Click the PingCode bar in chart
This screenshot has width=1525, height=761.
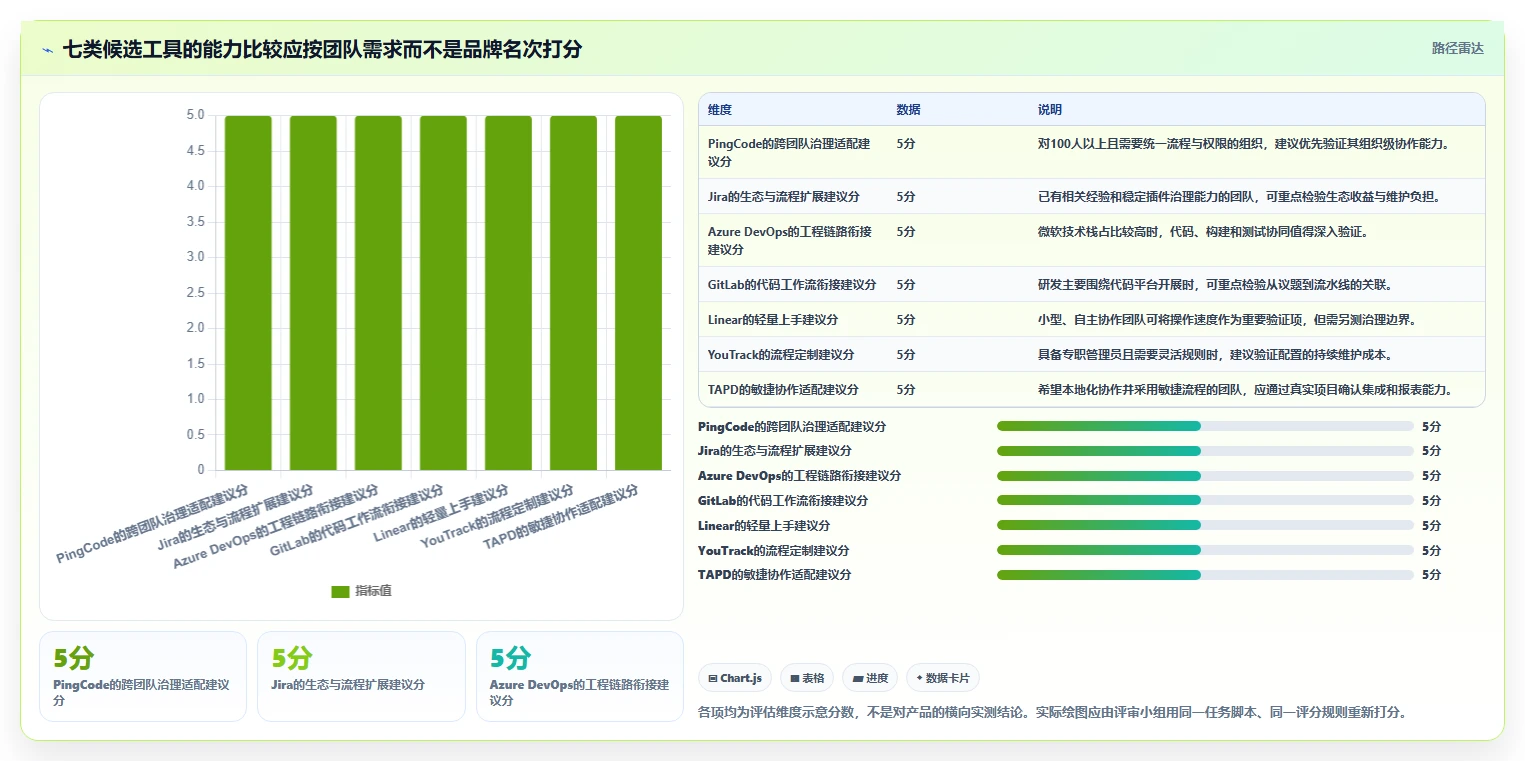point(248,293)
